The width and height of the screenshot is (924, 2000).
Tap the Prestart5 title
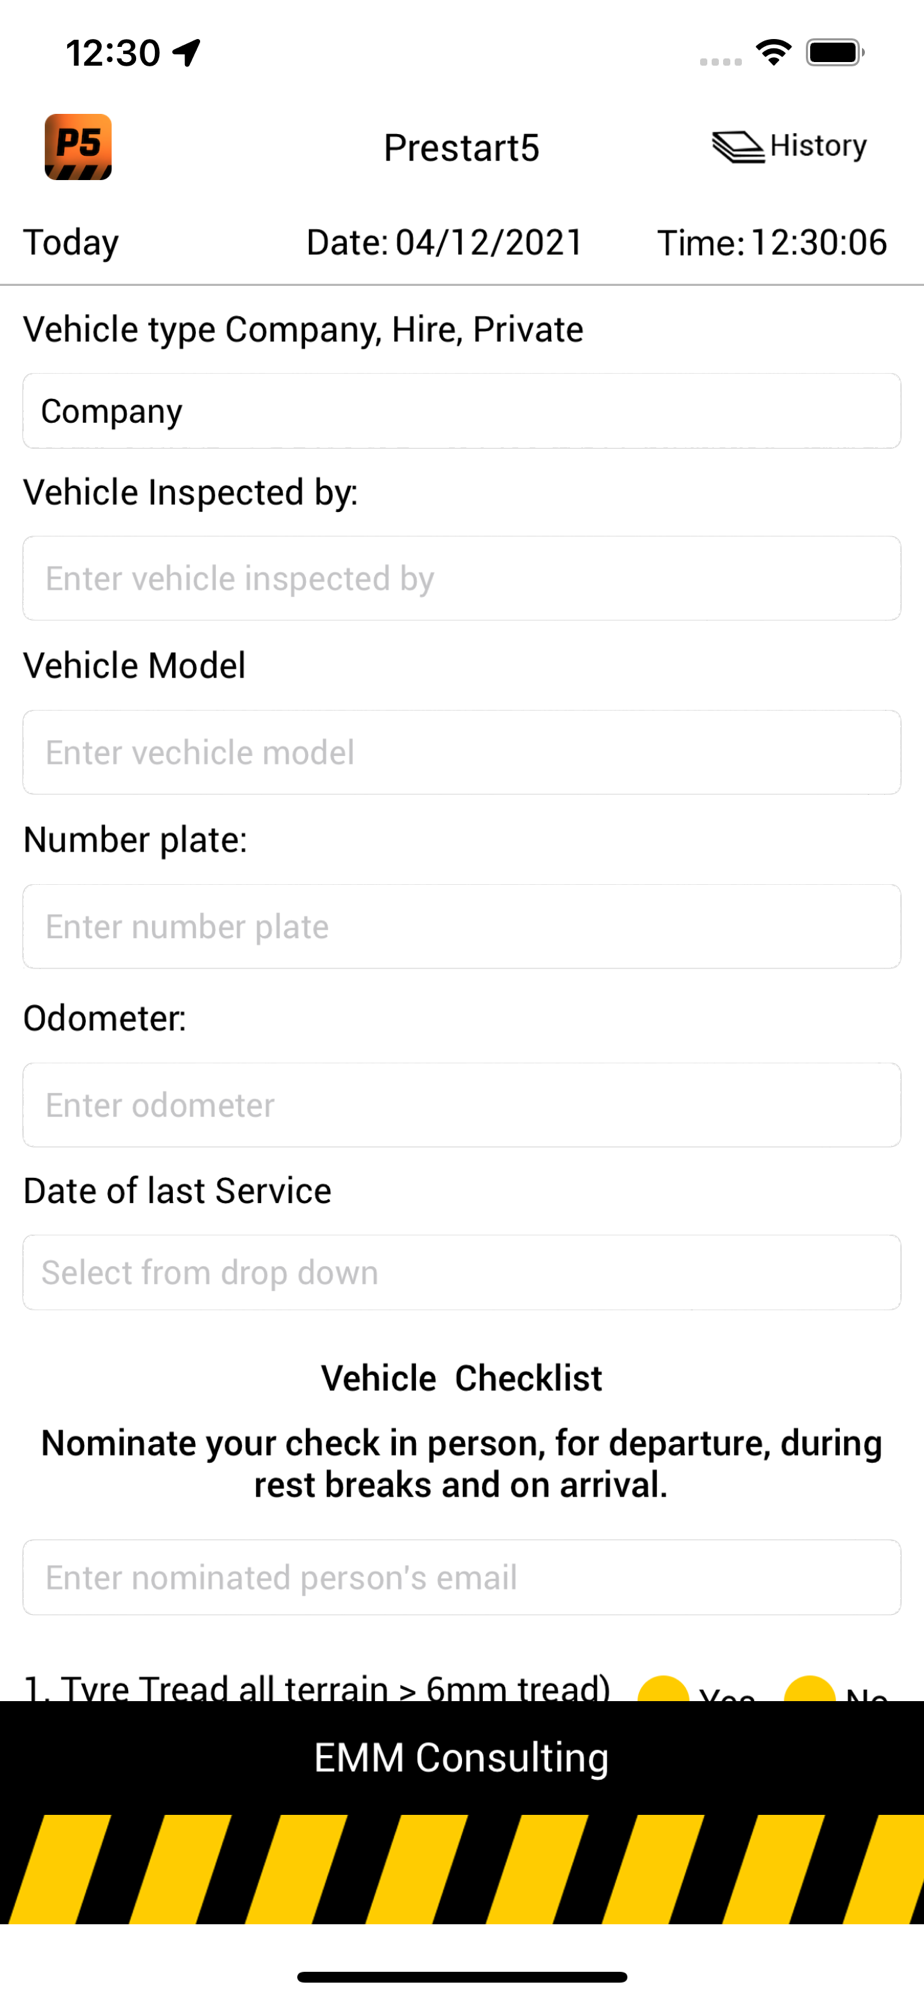pyautogui.click(x=462, y=148)
